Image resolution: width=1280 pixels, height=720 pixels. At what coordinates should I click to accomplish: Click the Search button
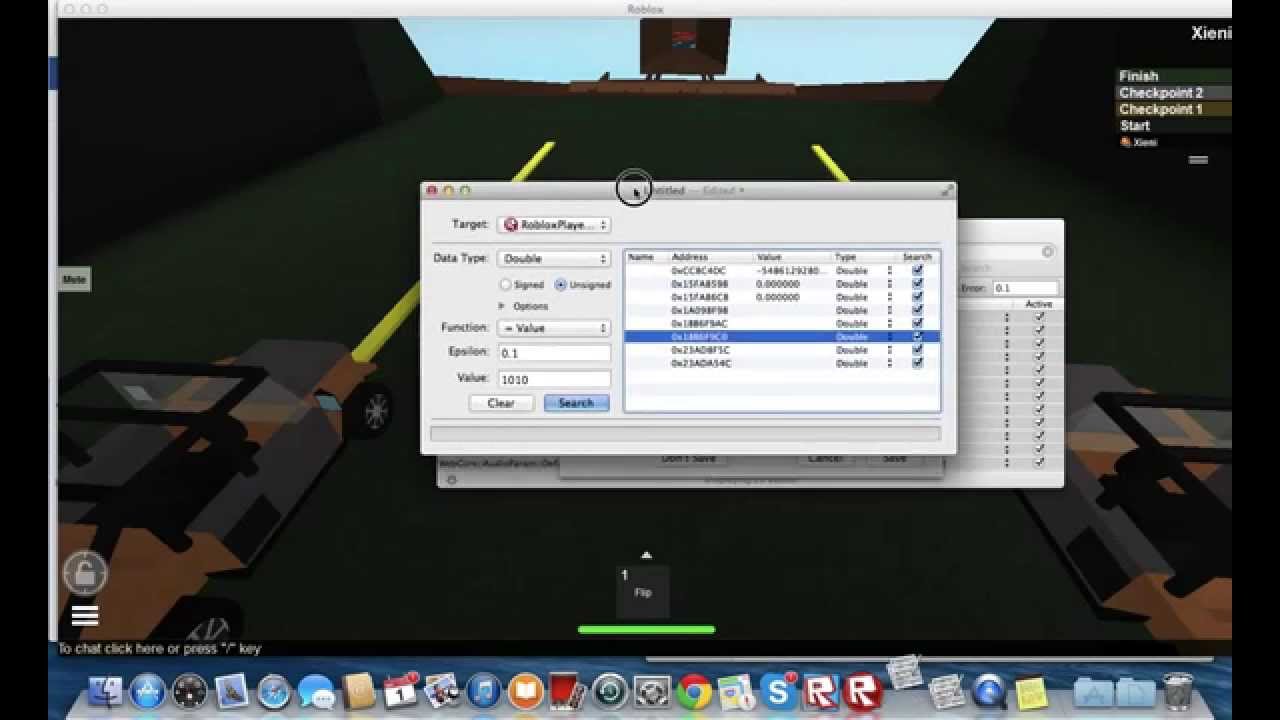click(x=576, y=403)
